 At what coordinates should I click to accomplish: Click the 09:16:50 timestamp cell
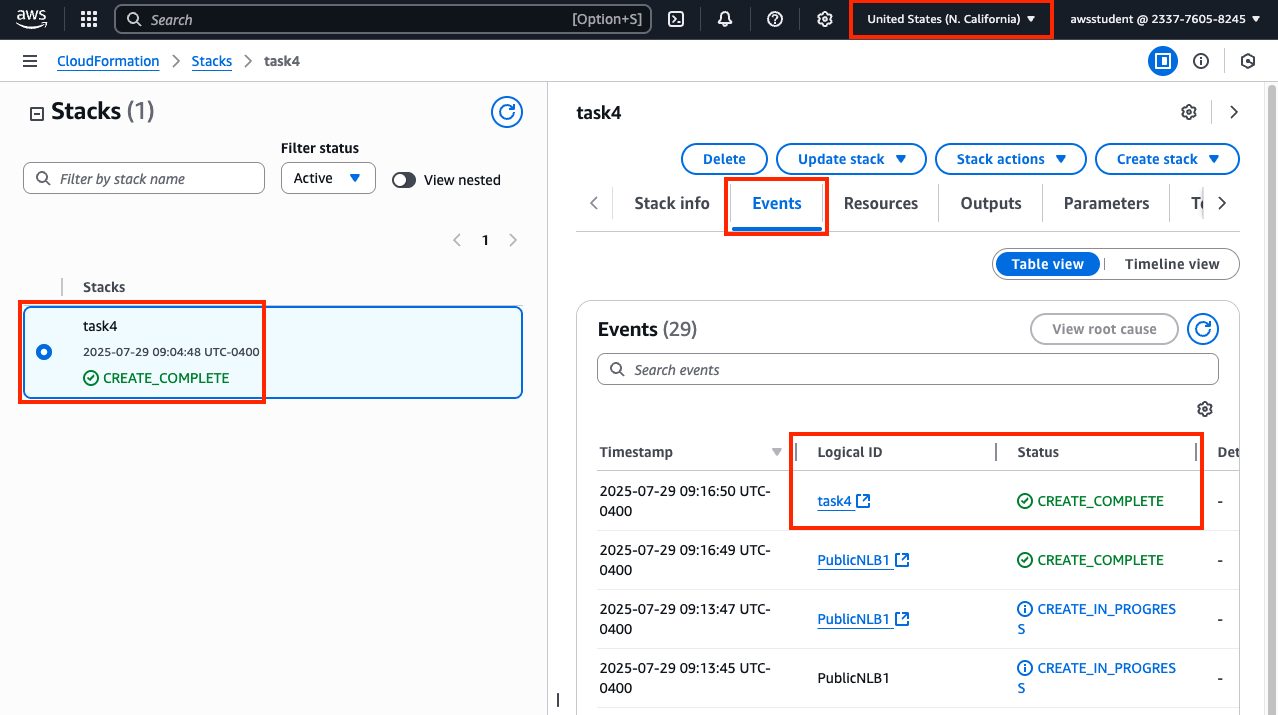[x=685, y=501]
